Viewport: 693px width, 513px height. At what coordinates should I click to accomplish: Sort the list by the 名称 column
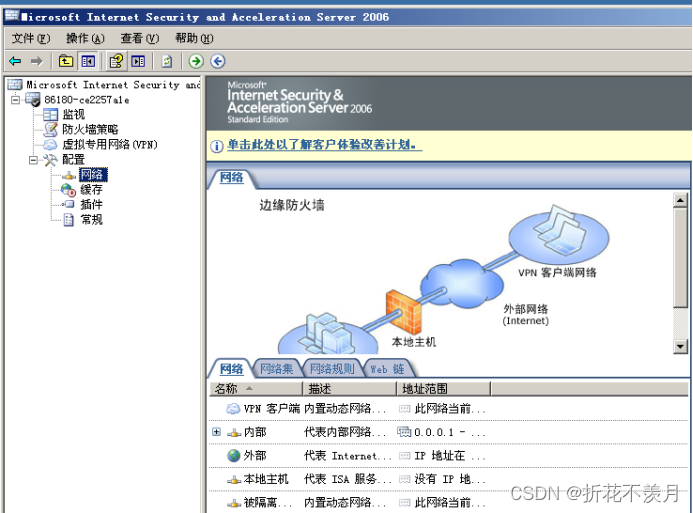coord(256,389)
